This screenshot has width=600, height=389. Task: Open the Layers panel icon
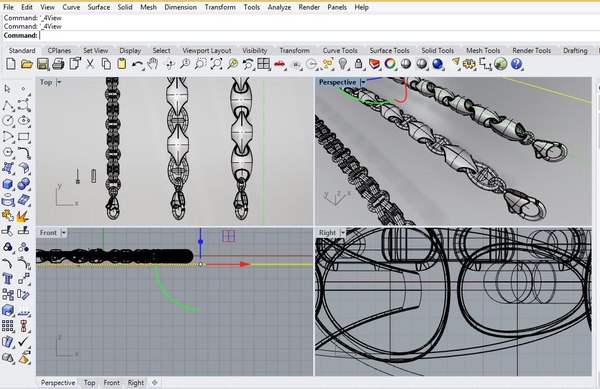point(374,64)
